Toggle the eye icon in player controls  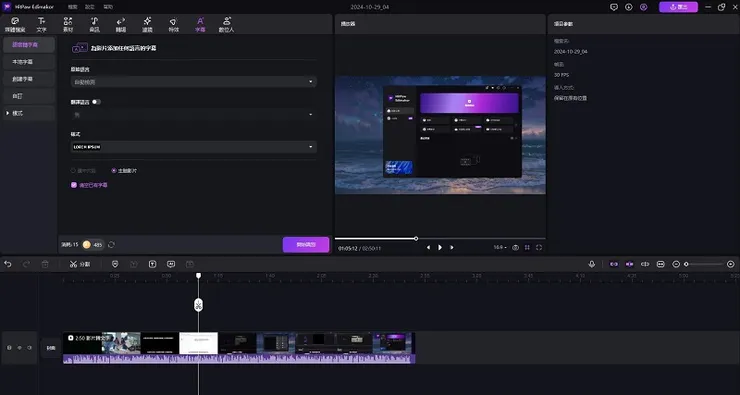tap(515, 247)
